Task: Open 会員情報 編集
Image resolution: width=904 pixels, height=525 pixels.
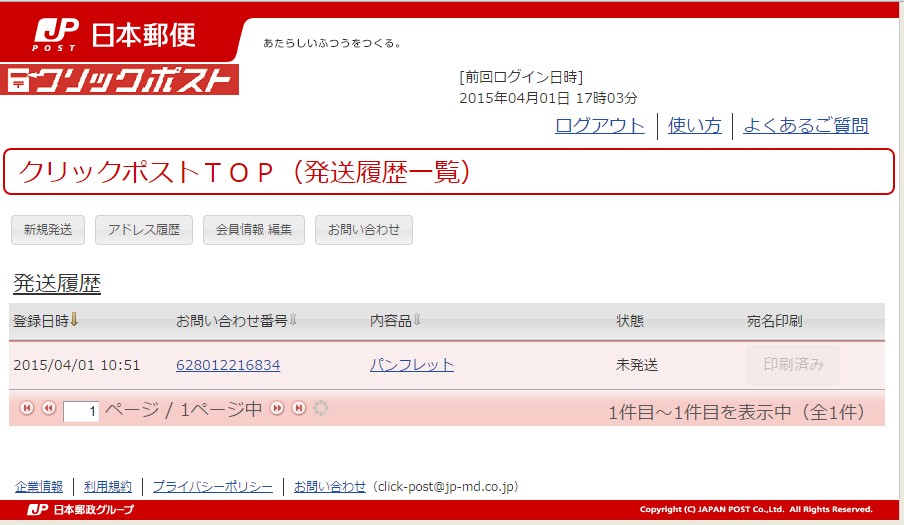Action: (254, 230)
